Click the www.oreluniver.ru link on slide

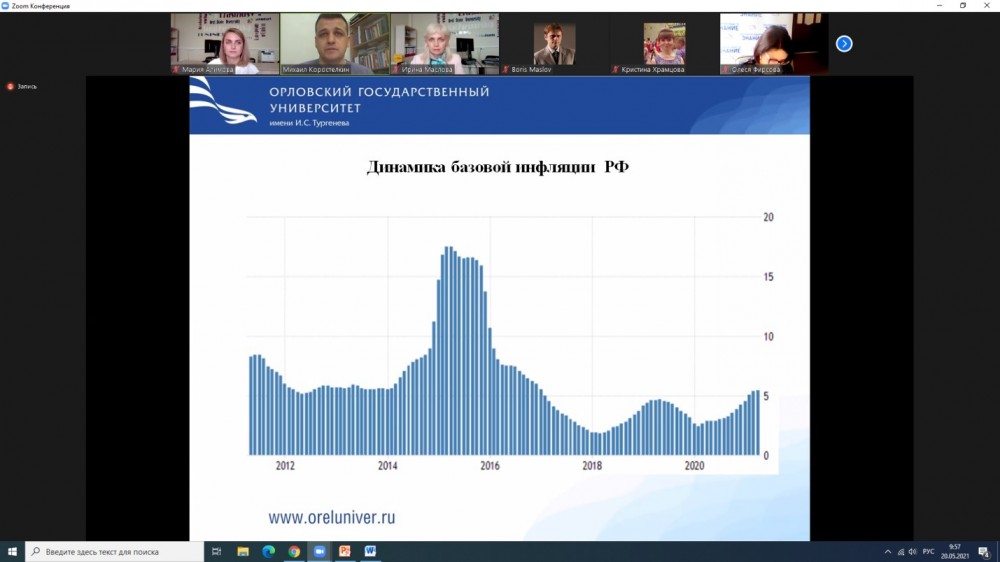(331, 517)
